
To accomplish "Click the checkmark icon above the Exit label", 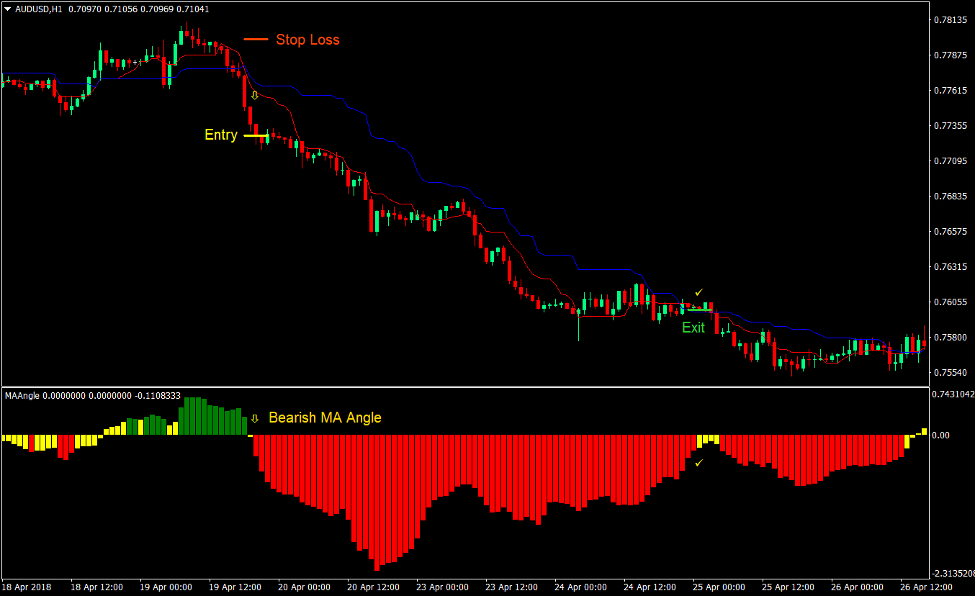I will tap(699, 292).
